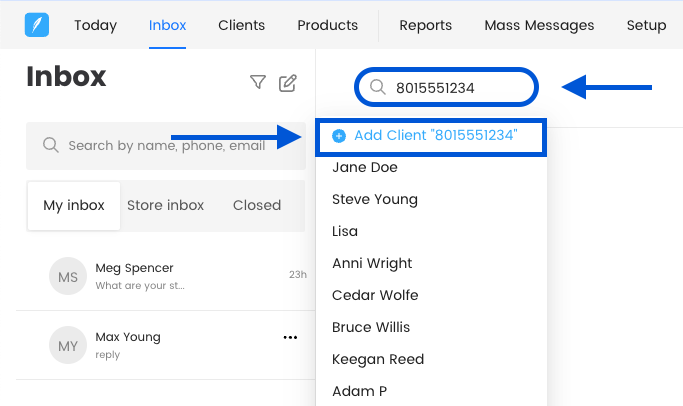Click the search field containing 8015551234
The width and height of the screenshot is (683, 406).
click(x=455, y=88)
